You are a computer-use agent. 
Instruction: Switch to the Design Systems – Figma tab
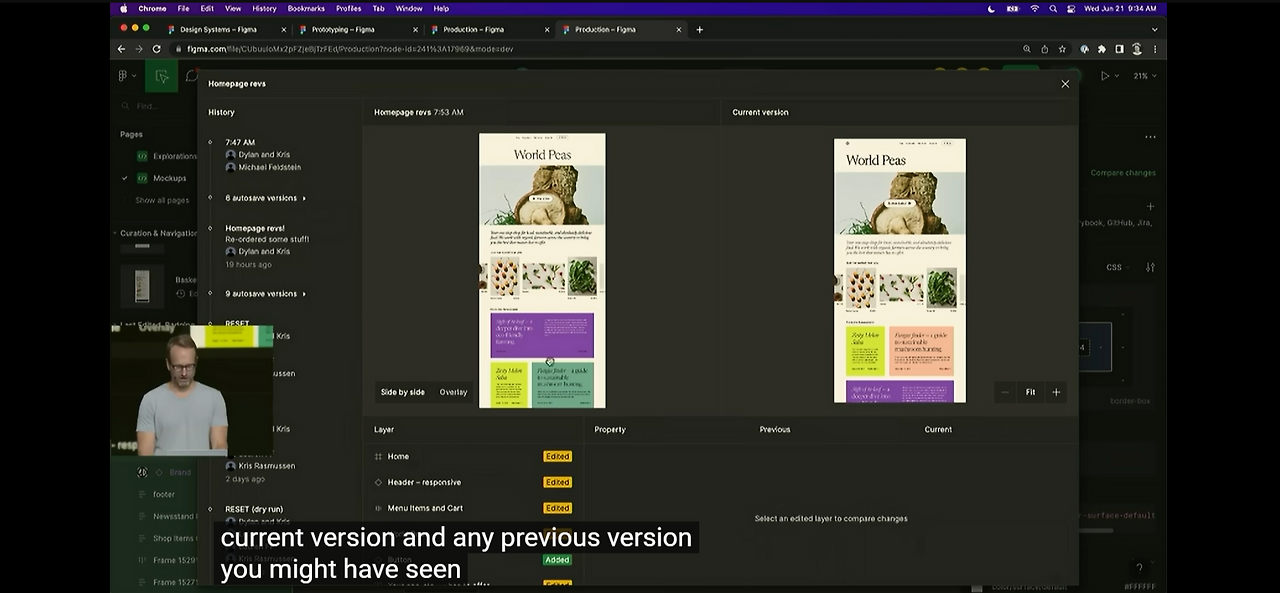[218, 29]
